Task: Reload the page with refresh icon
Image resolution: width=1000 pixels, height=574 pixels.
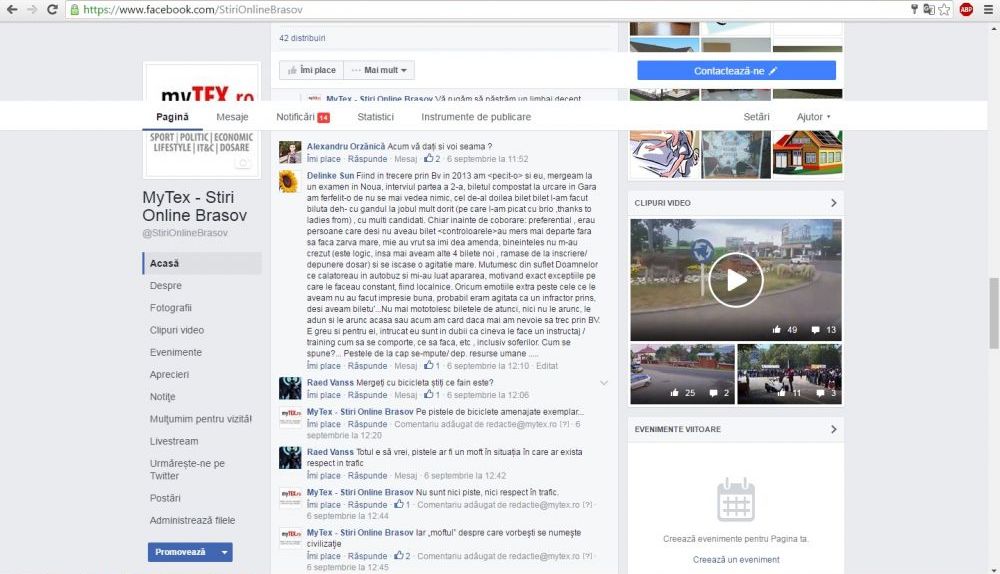Action: point(52,10)
